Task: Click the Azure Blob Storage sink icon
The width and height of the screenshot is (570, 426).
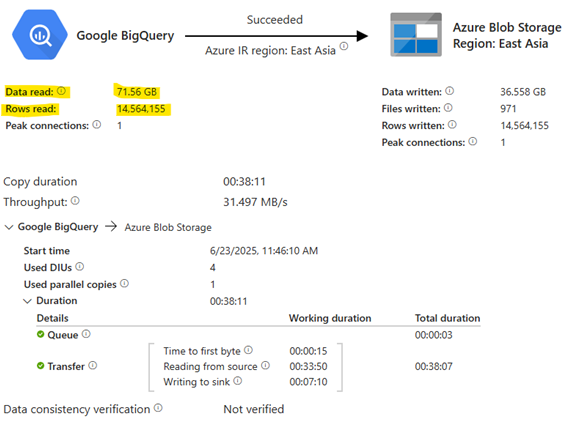Action: point(416,35)
